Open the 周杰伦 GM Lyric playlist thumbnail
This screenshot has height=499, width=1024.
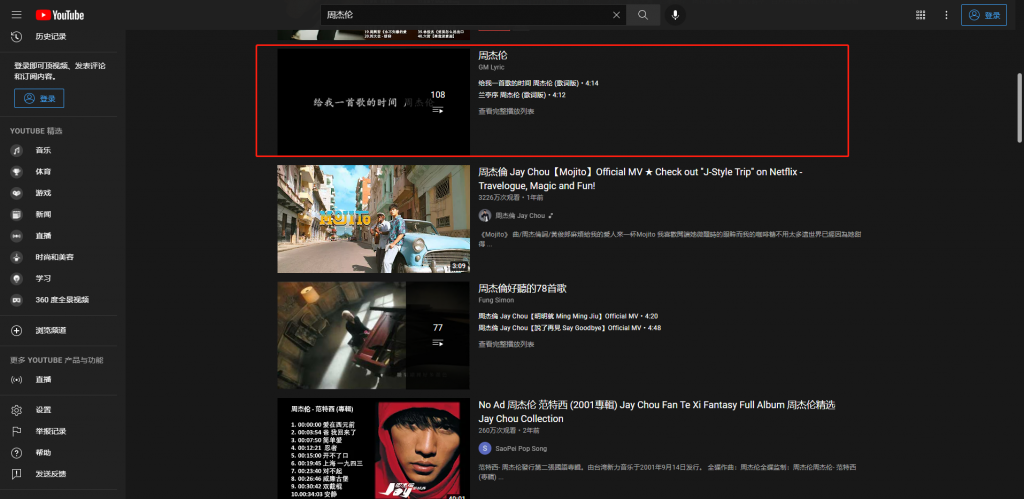pos(374,102)
